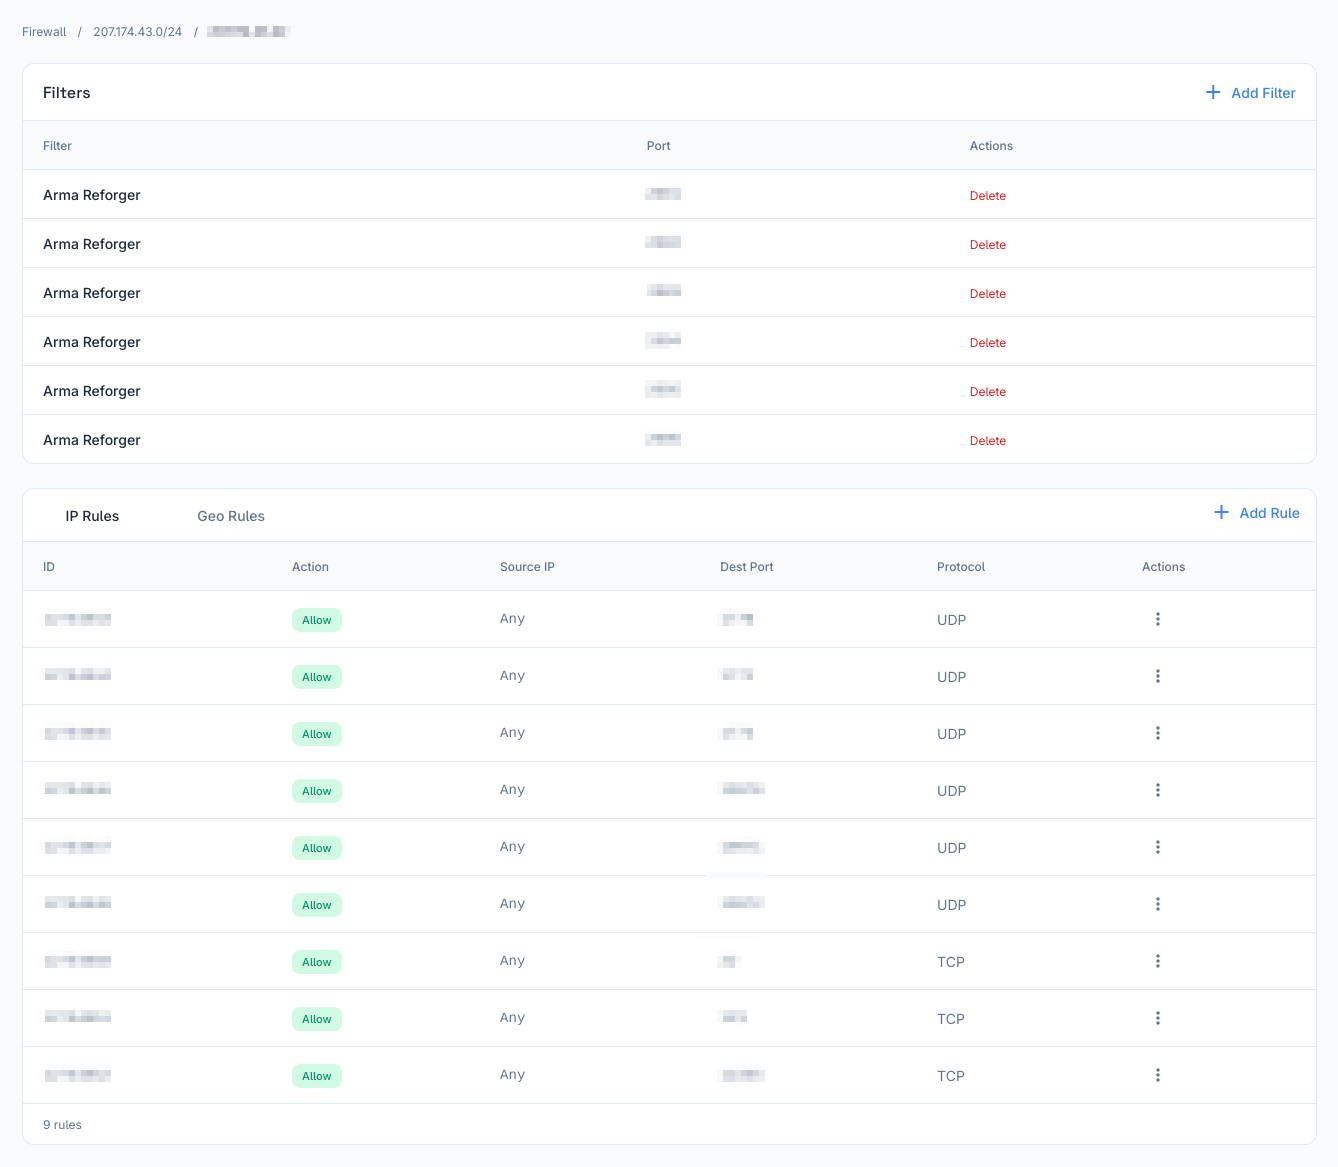1338x1167 pixels.
Task: Click the UDP protocol cell in the first rule
Action: click(952, 620)
